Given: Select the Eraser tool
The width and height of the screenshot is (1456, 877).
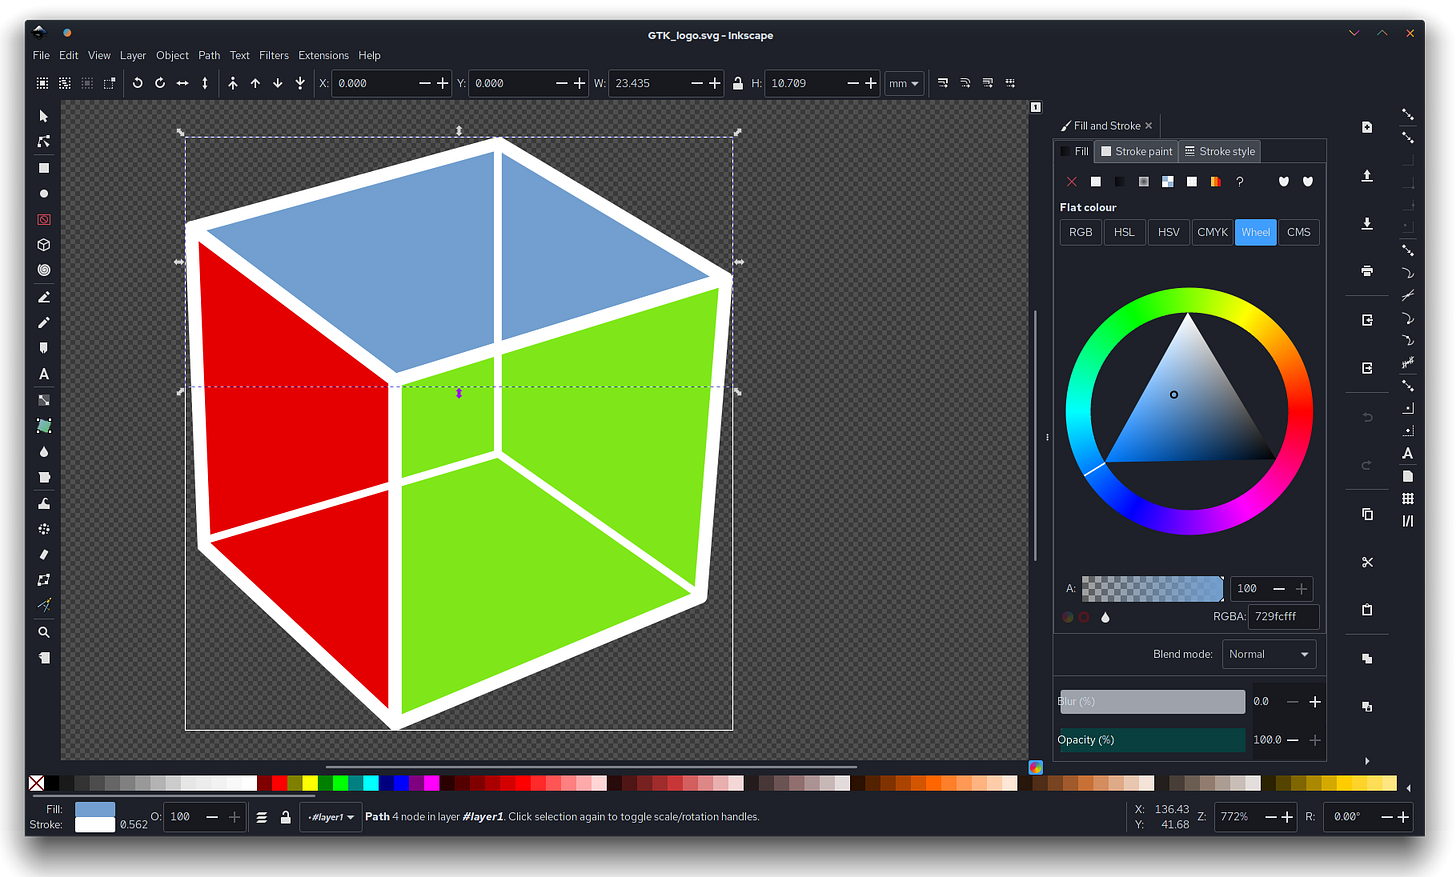Looking at the screenshot, I should click(44, 554).
